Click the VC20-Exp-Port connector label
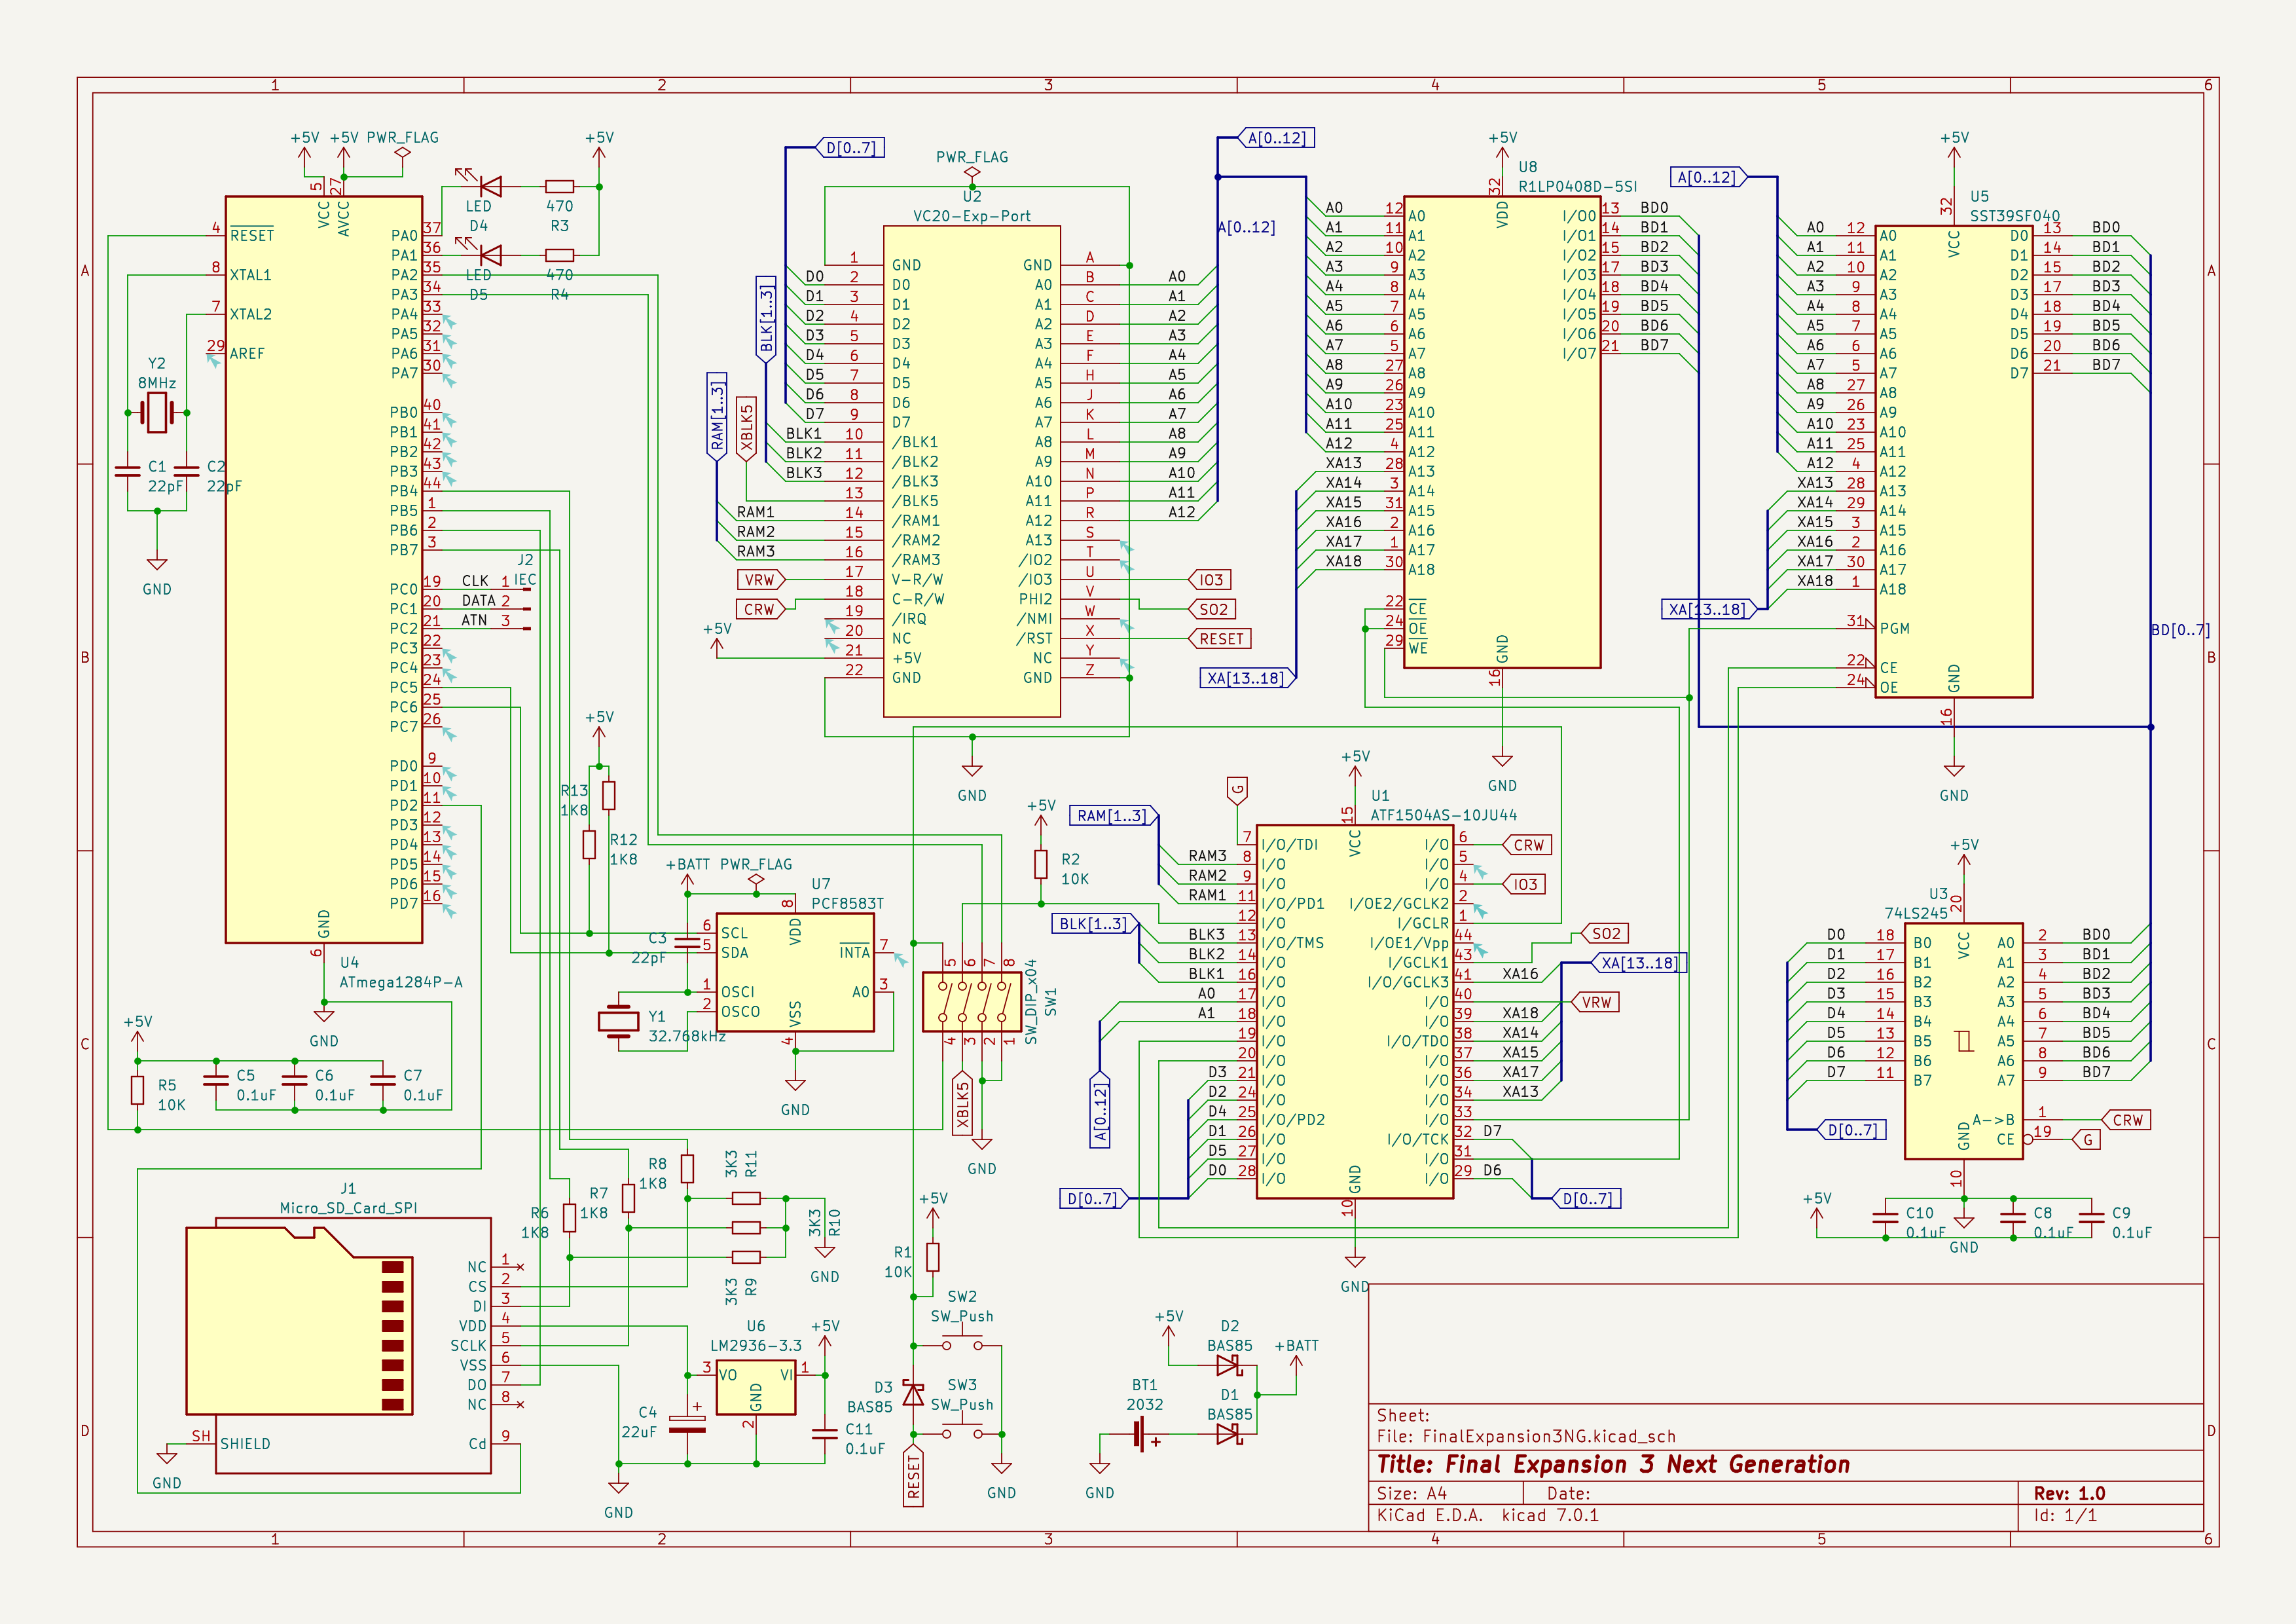The image size is (2296, 1624). [x=971, y=216]
